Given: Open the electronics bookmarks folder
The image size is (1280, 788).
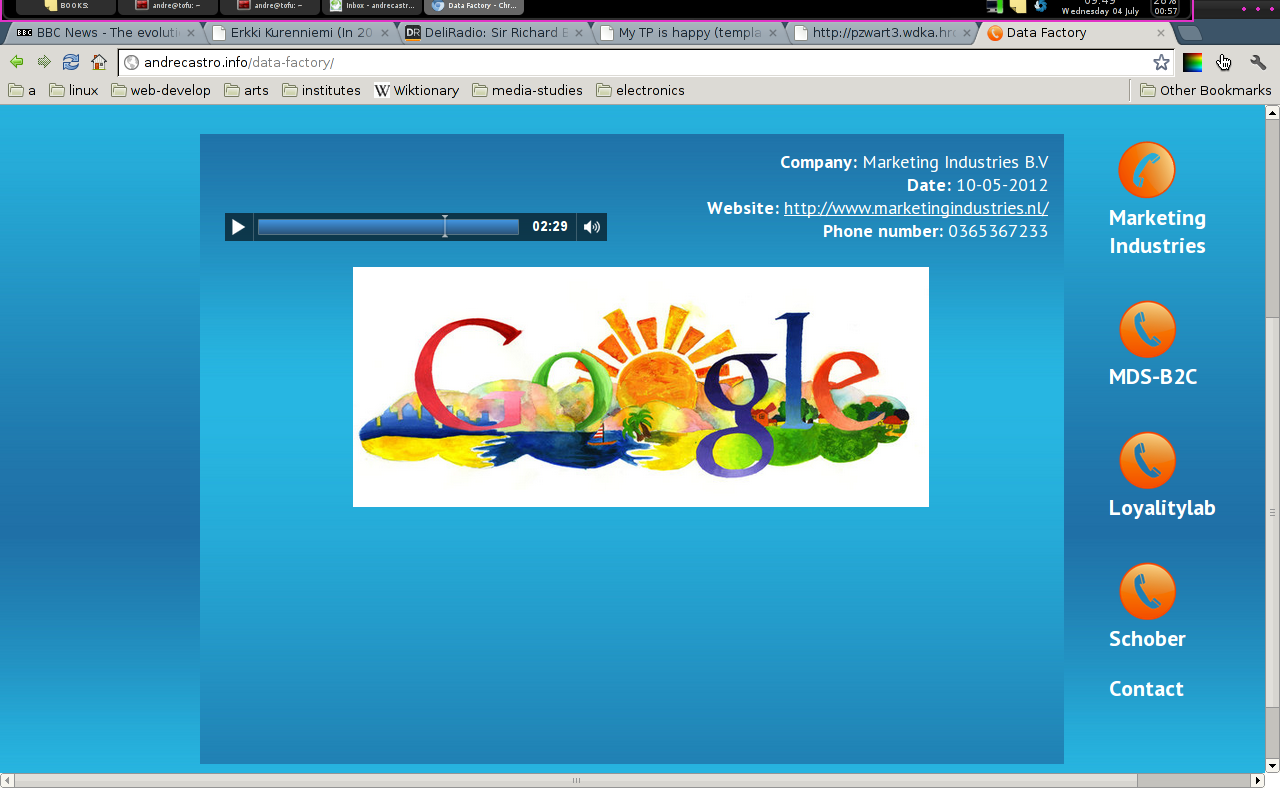Looking at the screenshot, I should click(640, 90).
